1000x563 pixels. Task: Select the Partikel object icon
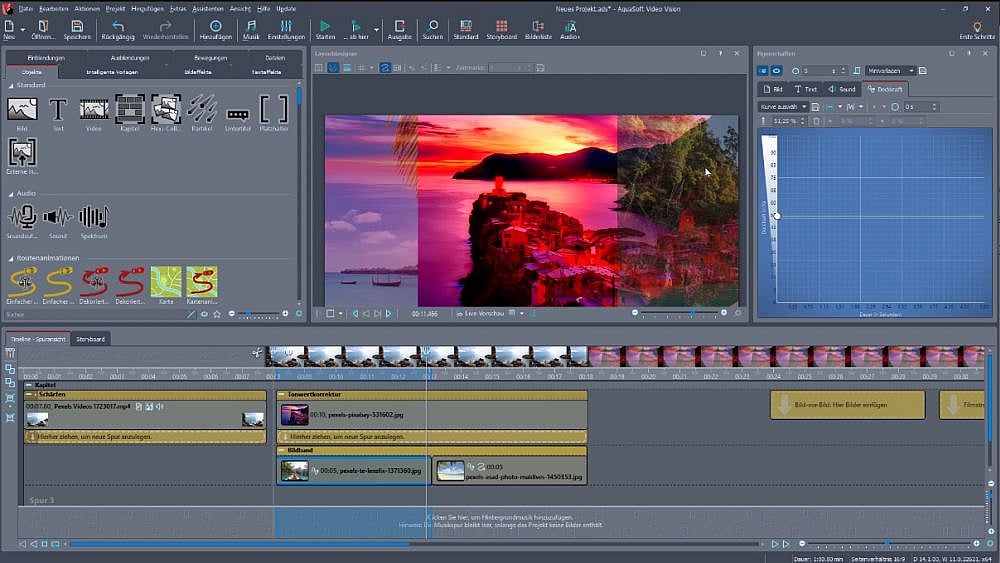coord(202,110)
